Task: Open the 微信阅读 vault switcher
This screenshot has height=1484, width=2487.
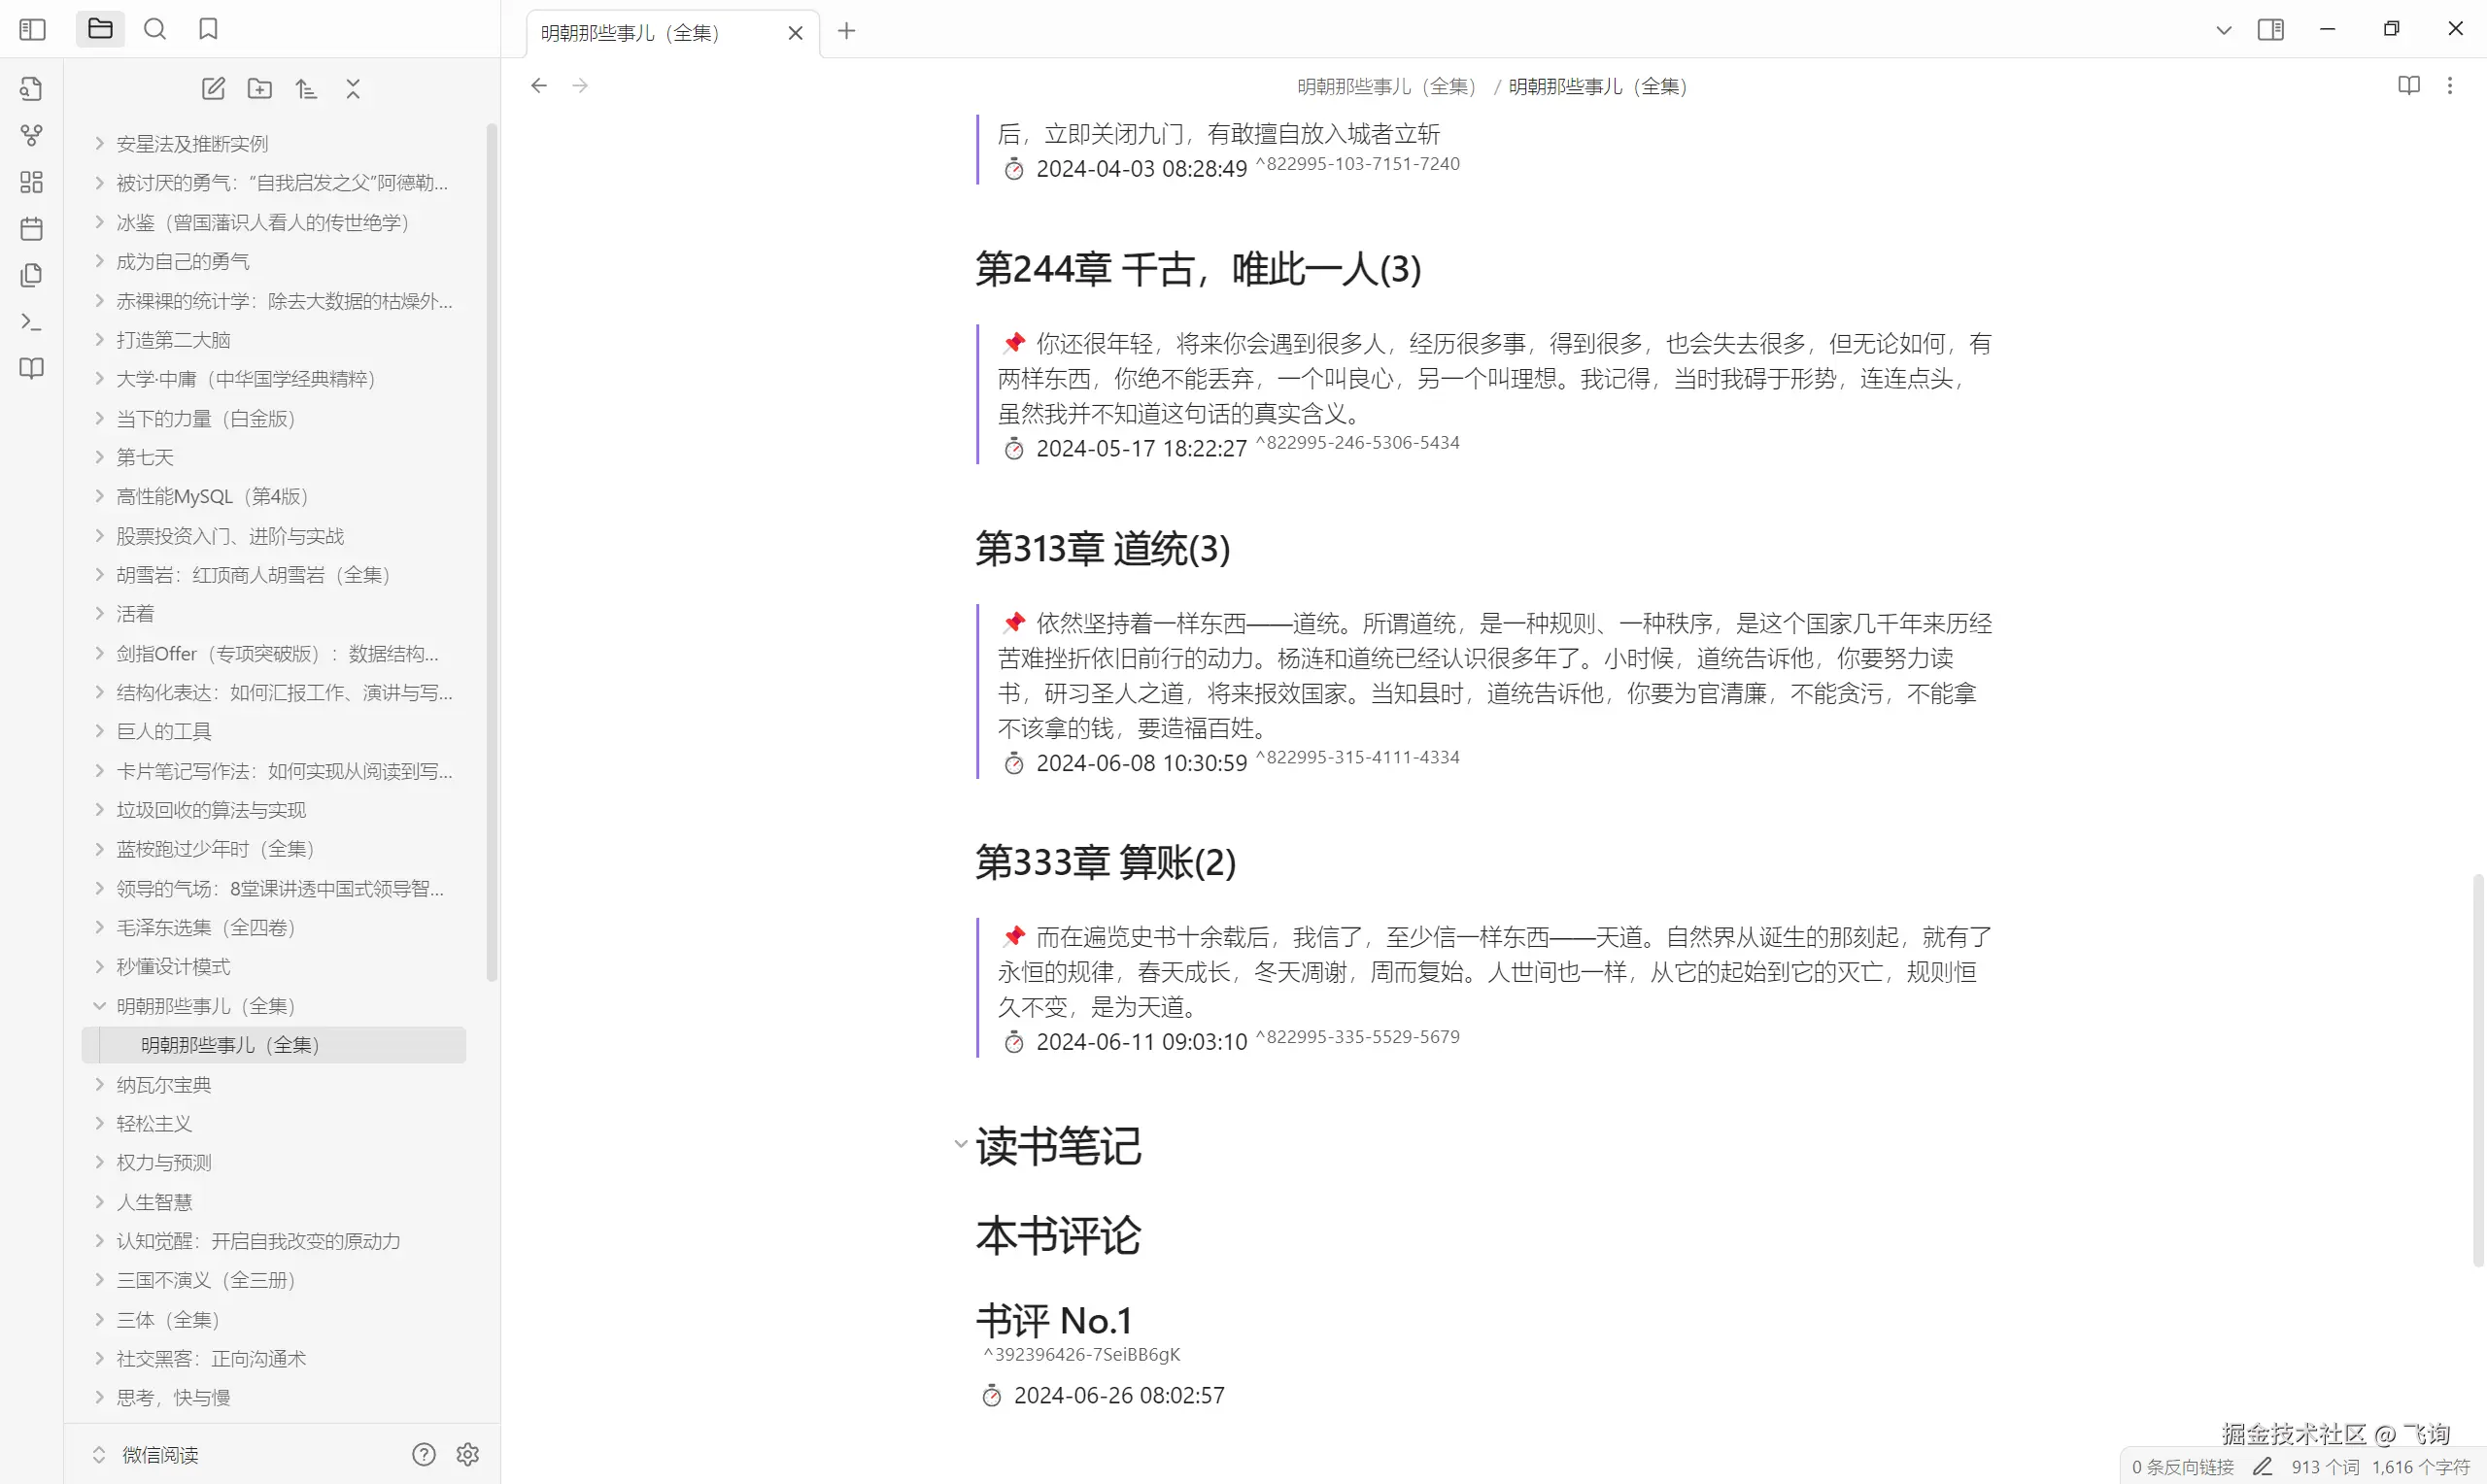Action: (160, 1455)
